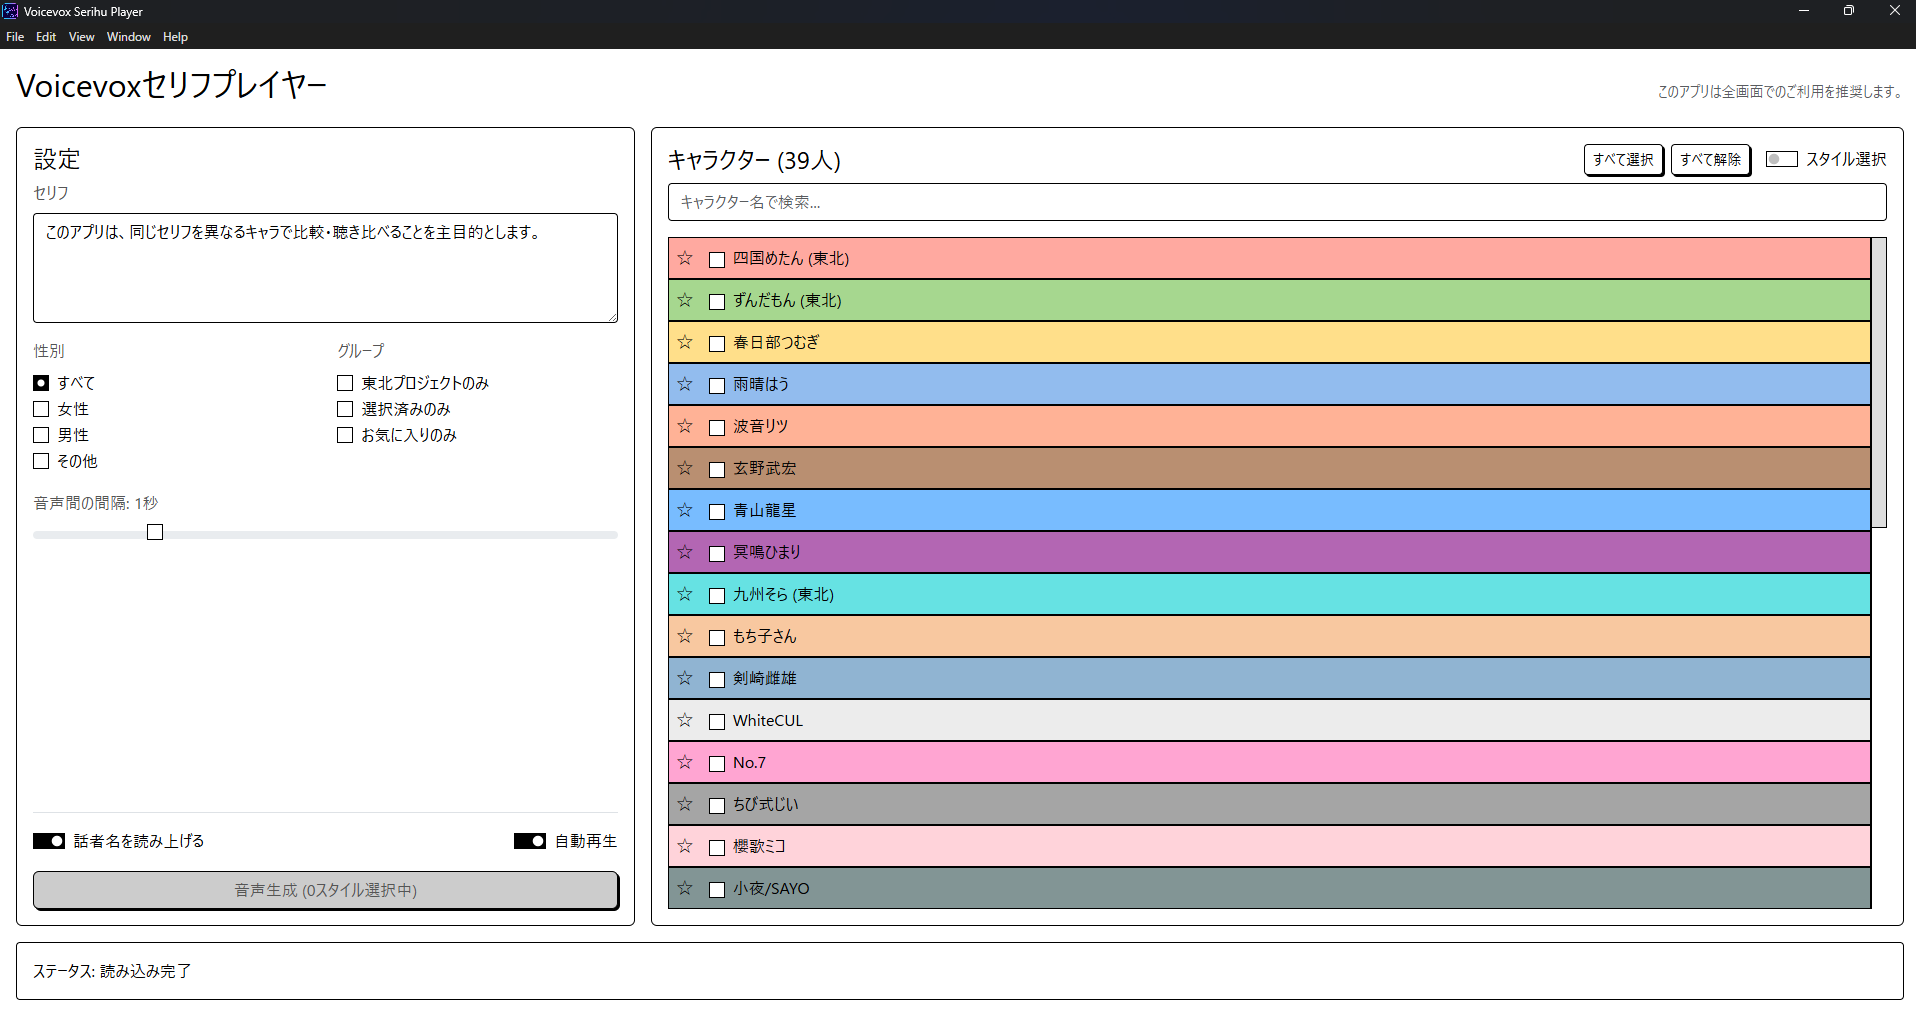
Task: Click the すべて解除 button
Action: coord(1710,160)
